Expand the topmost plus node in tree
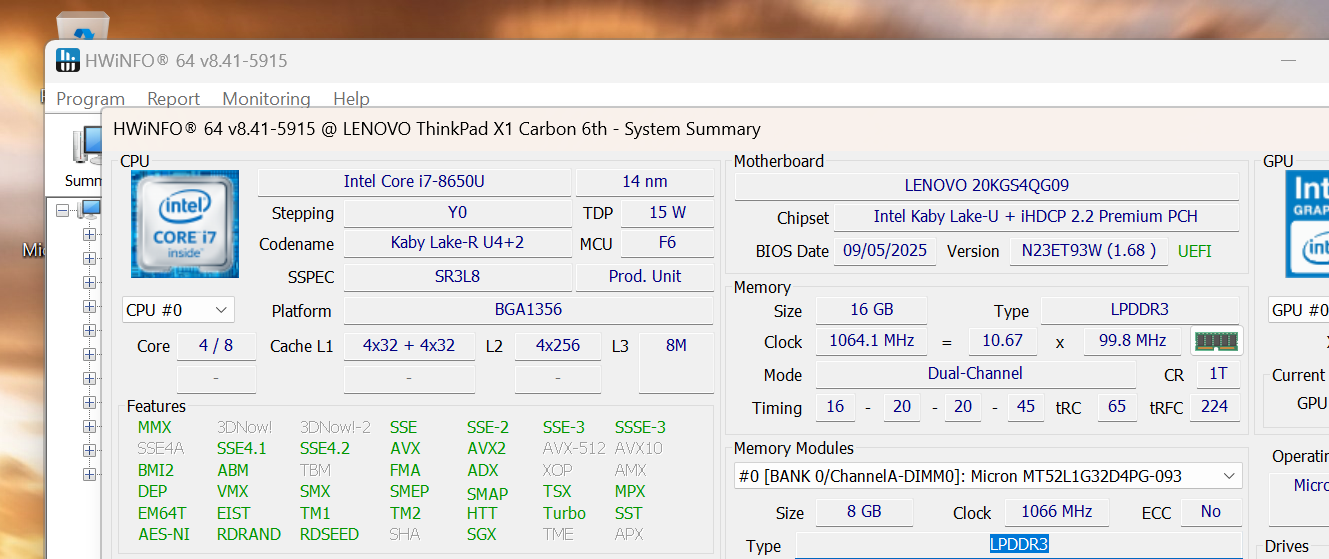 click(89, 235)
